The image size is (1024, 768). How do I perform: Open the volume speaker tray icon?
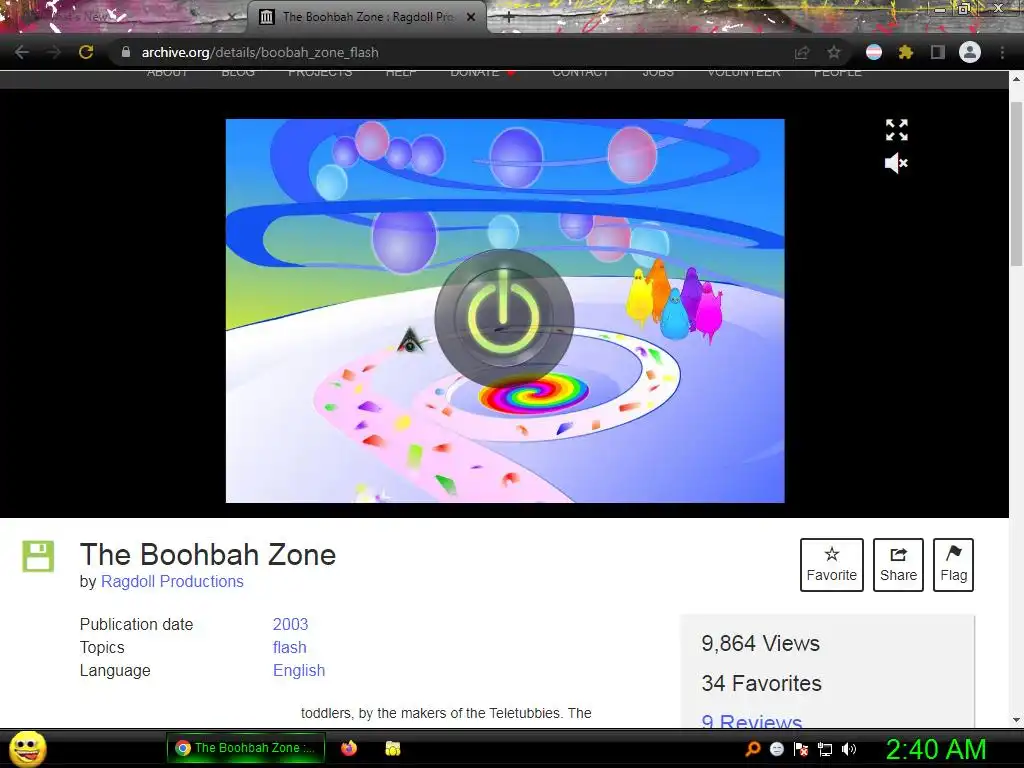pyautogui.click(x=849, y=749)
